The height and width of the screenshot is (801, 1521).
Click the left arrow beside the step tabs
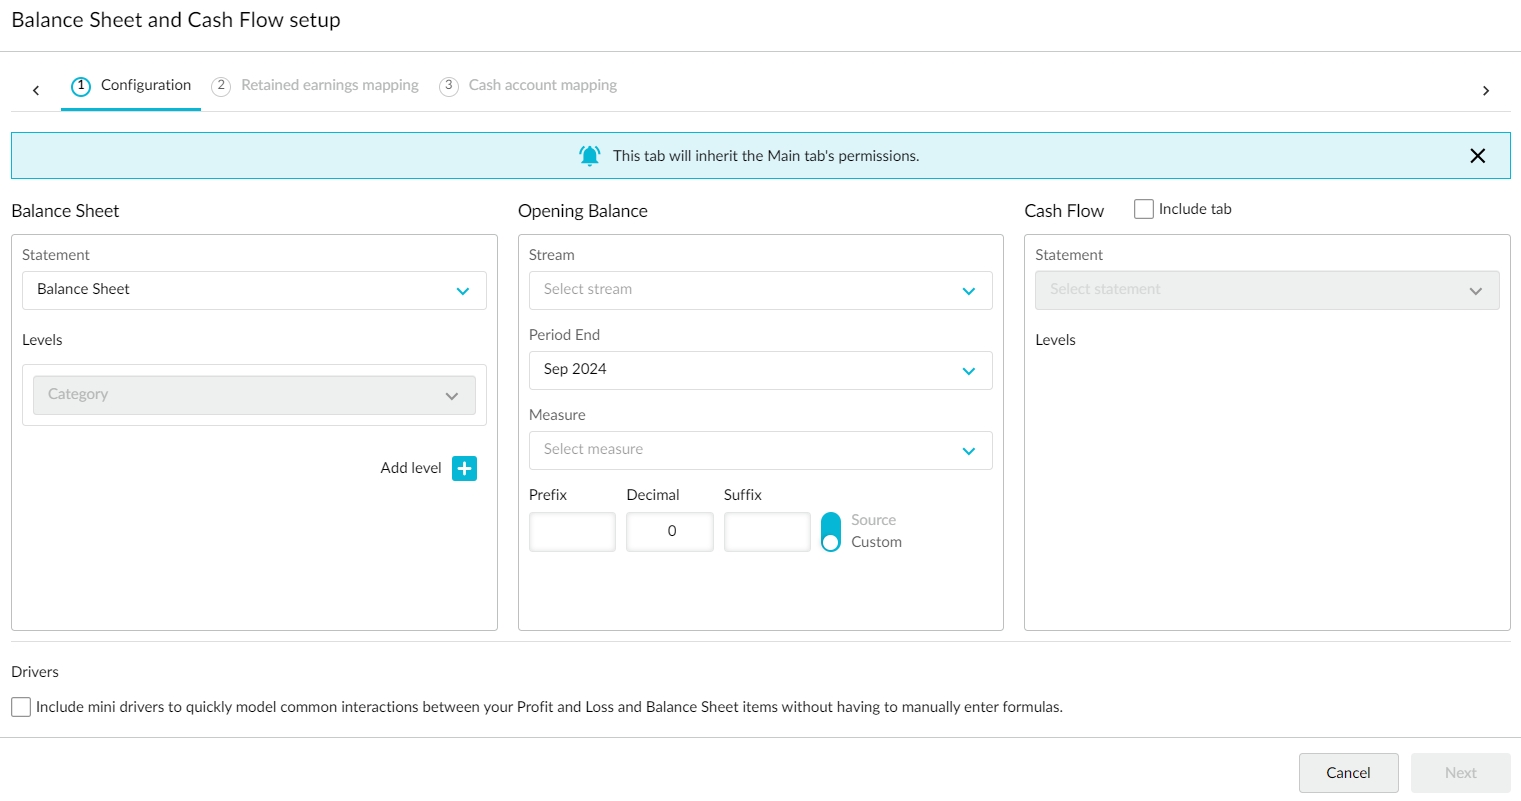tap(36, 91)
